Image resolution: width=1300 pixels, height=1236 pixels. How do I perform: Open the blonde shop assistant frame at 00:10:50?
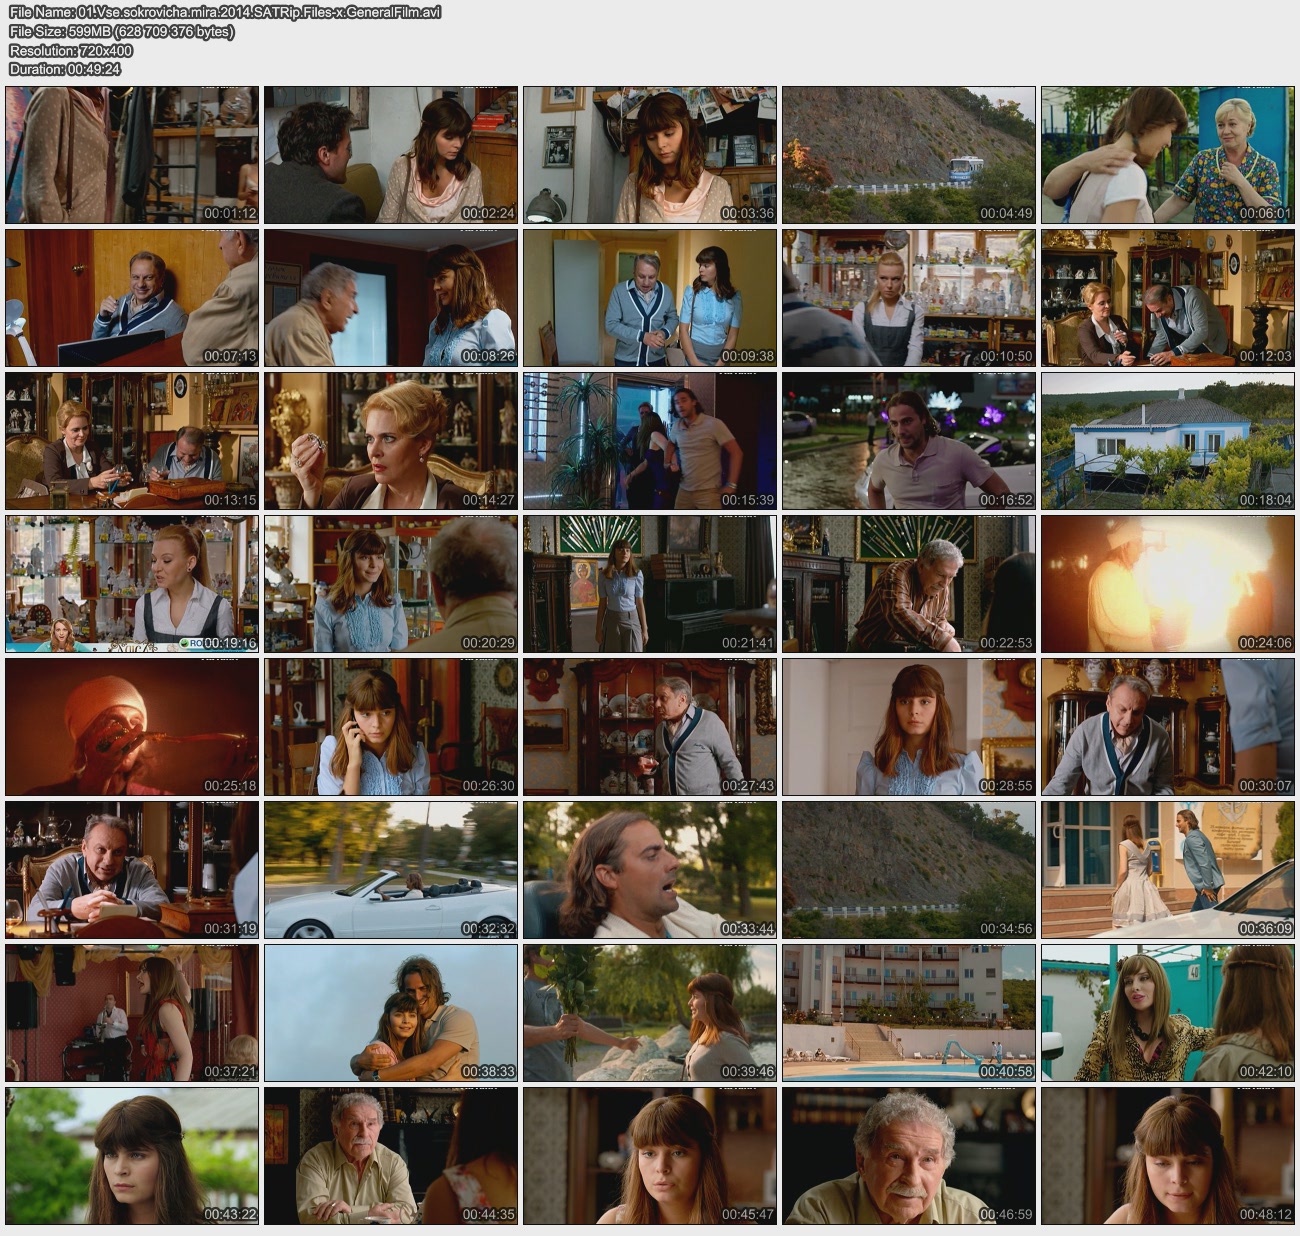pos(908,298)
